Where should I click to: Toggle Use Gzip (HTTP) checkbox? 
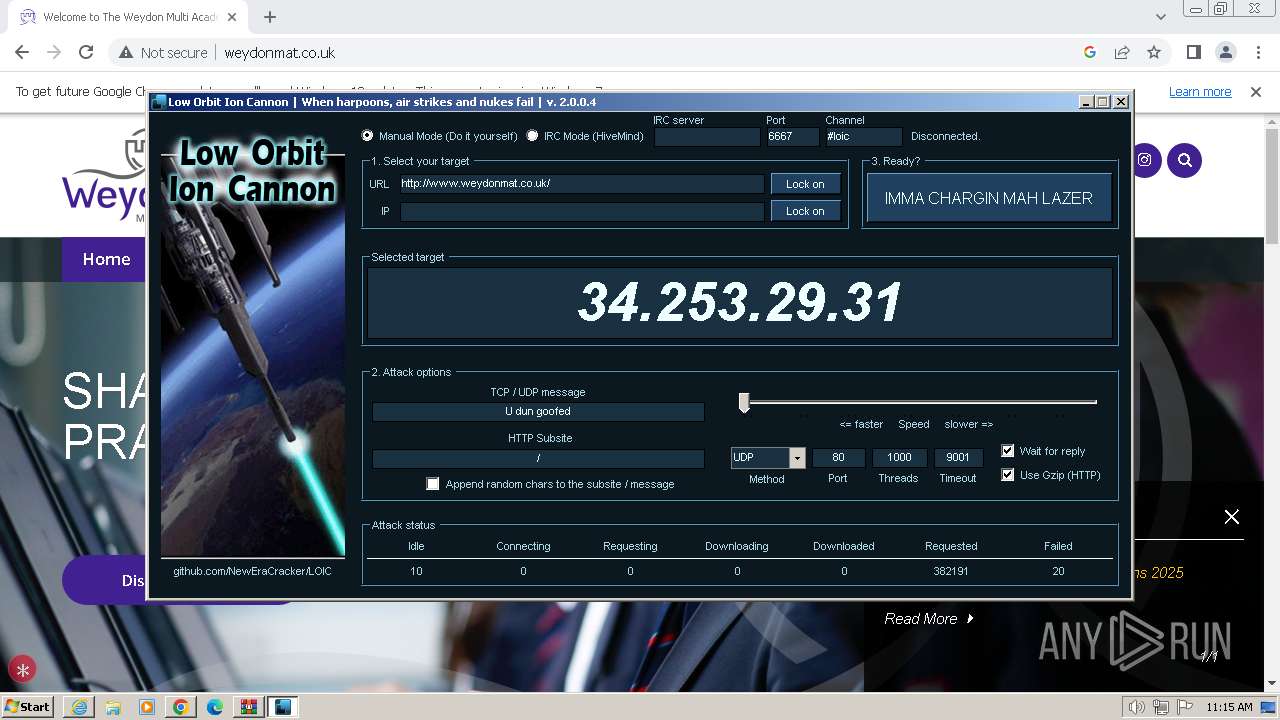click(x=1008, y=475)
